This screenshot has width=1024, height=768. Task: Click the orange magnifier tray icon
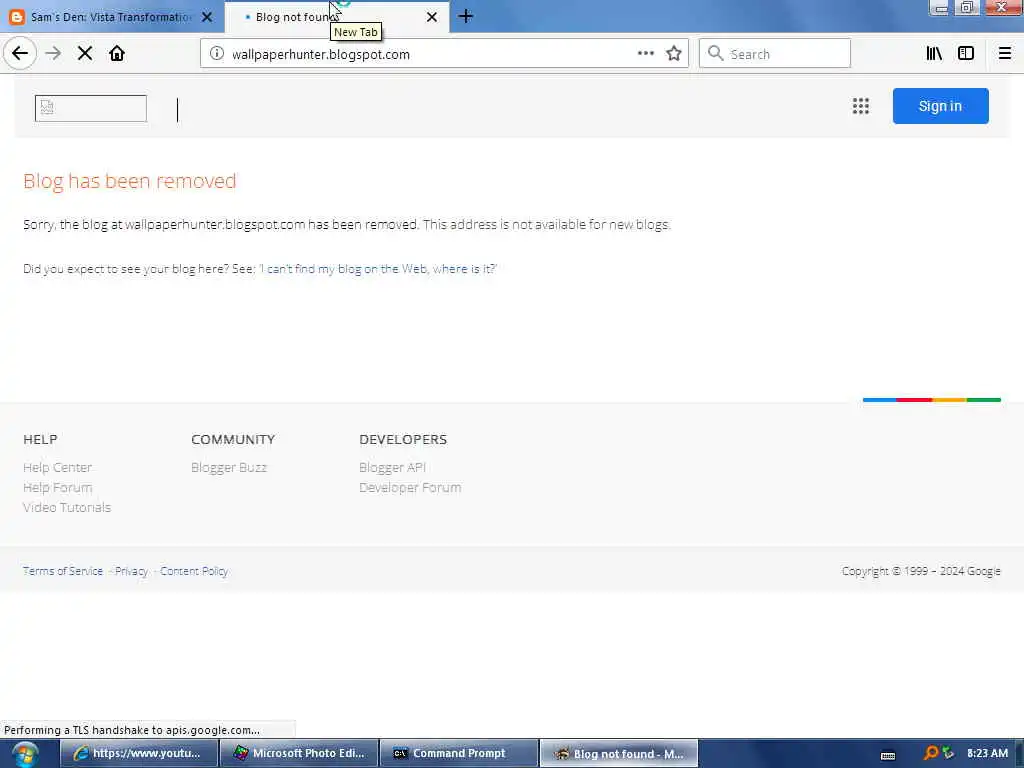pyautogui.click(x=931, y=753)
